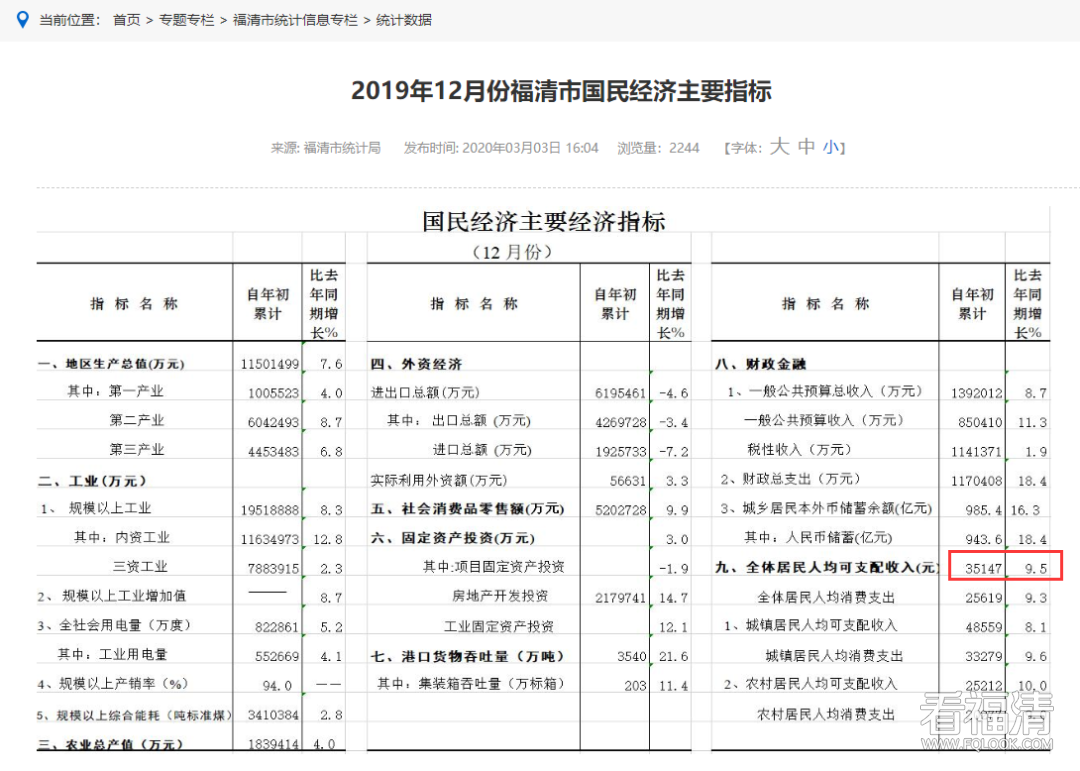The width and height of the screenshot is (1080, 771).
Task: Click the blue location pin icon
Action: pos(23,20)
